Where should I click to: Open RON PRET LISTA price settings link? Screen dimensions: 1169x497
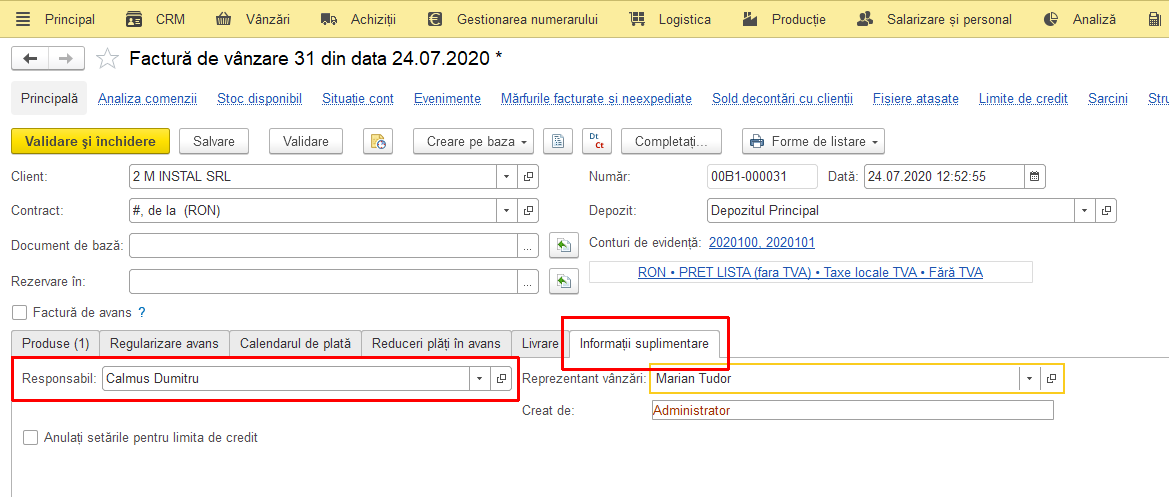click(810, 273)
